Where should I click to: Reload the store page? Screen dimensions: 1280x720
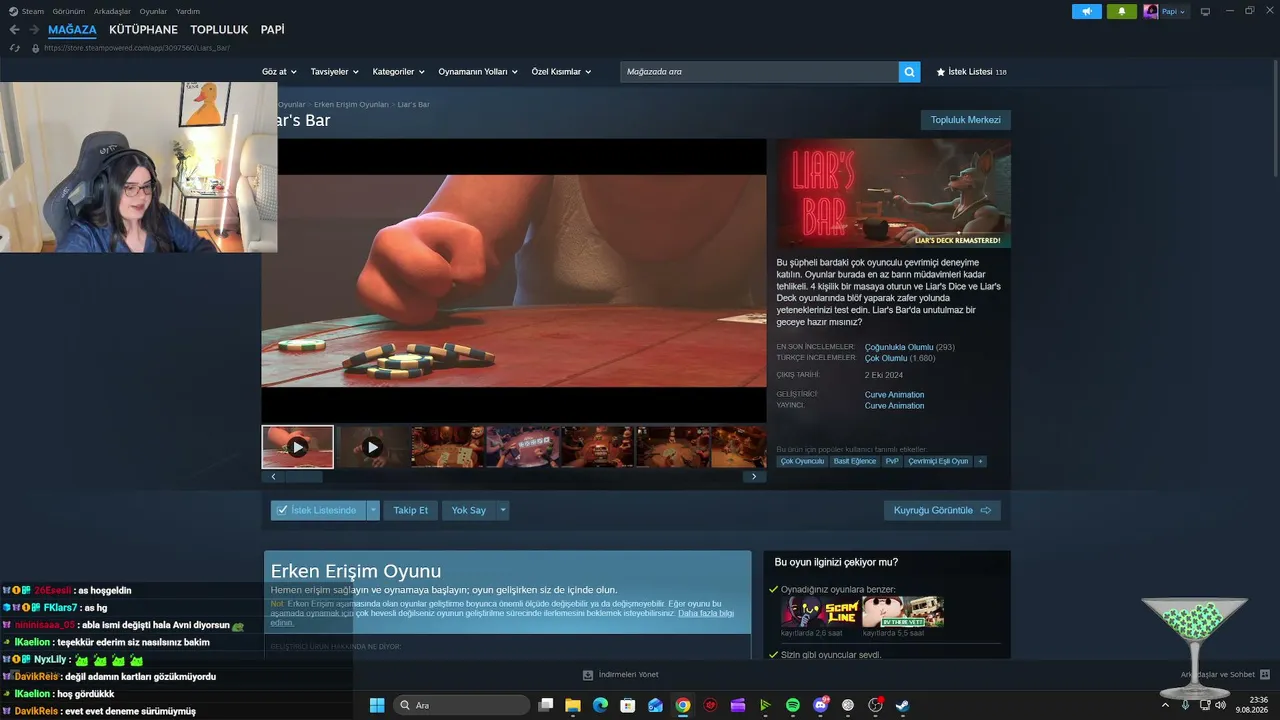[14, 48]
